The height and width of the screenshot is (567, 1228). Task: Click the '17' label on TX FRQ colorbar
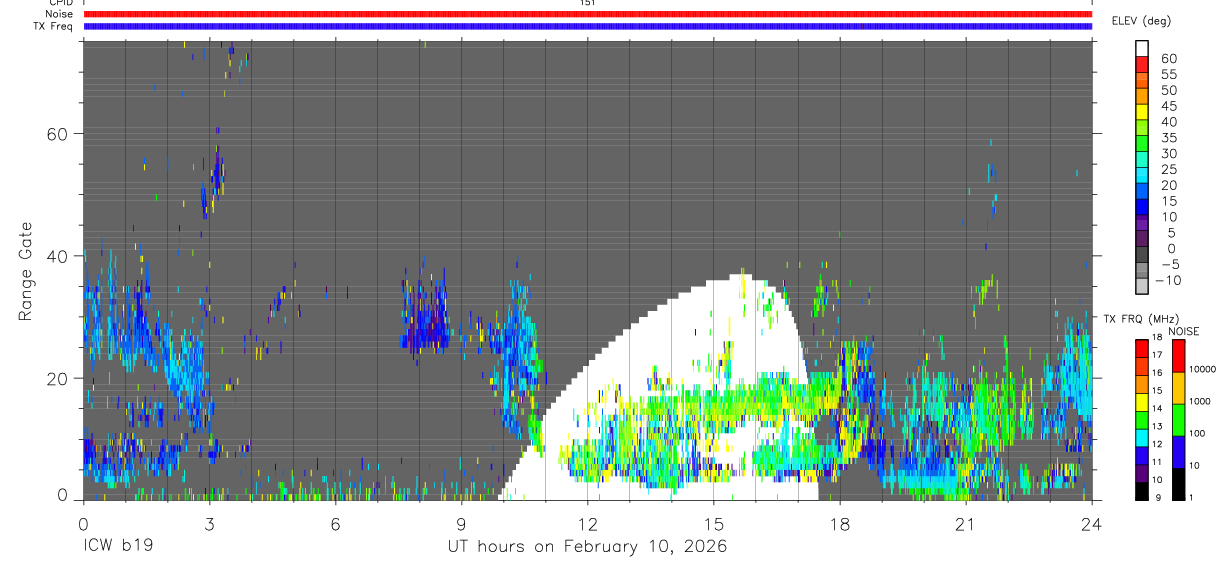1156,355
